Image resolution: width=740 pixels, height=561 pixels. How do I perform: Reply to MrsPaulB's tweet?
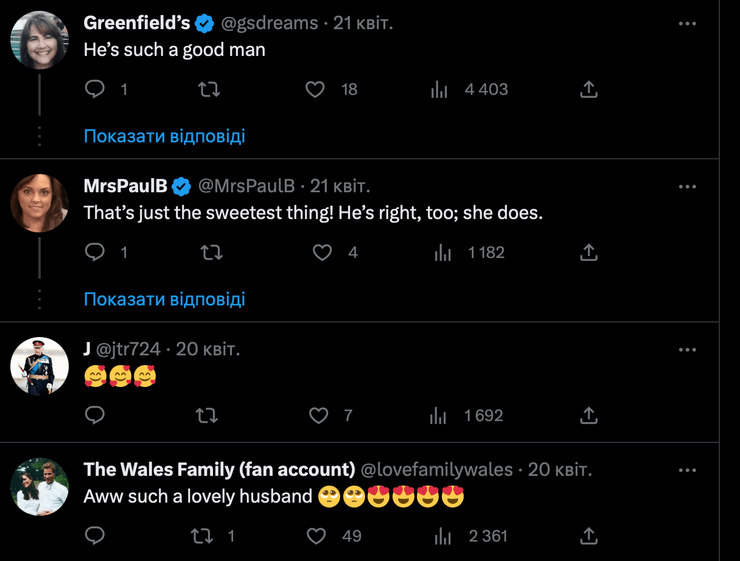pos(95,253)
